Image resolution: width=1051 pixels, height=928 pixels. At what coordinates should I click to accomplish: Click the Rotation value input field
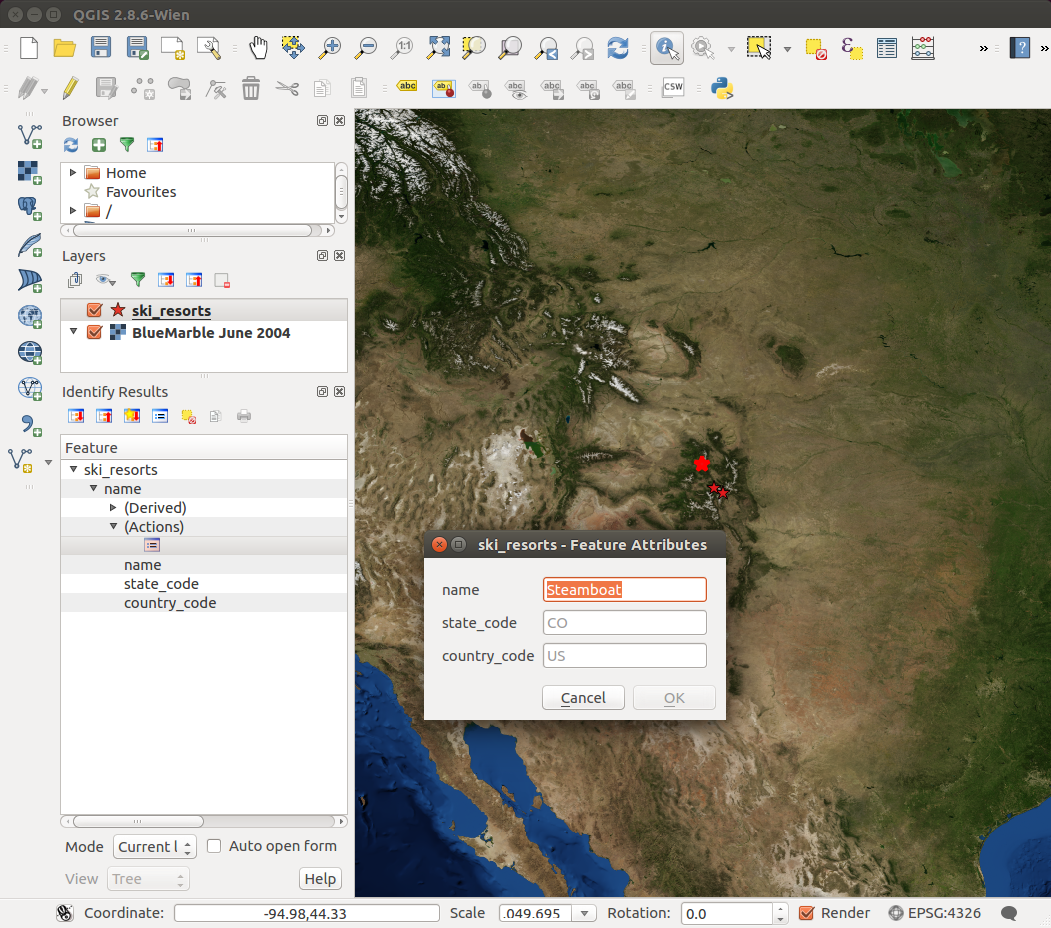point(726,913)
